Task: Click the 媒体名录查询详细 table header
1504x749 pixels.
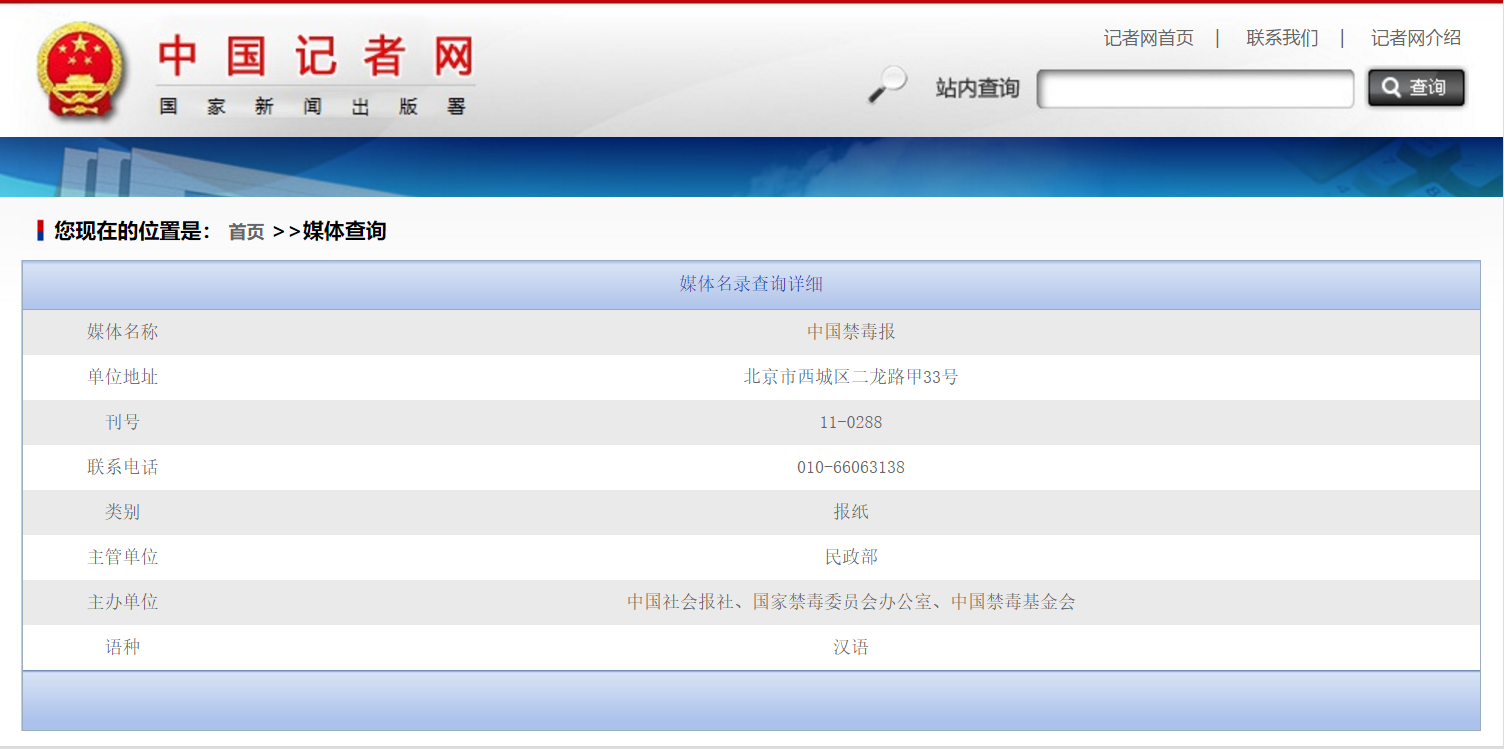Action: (x=751, y=284)
